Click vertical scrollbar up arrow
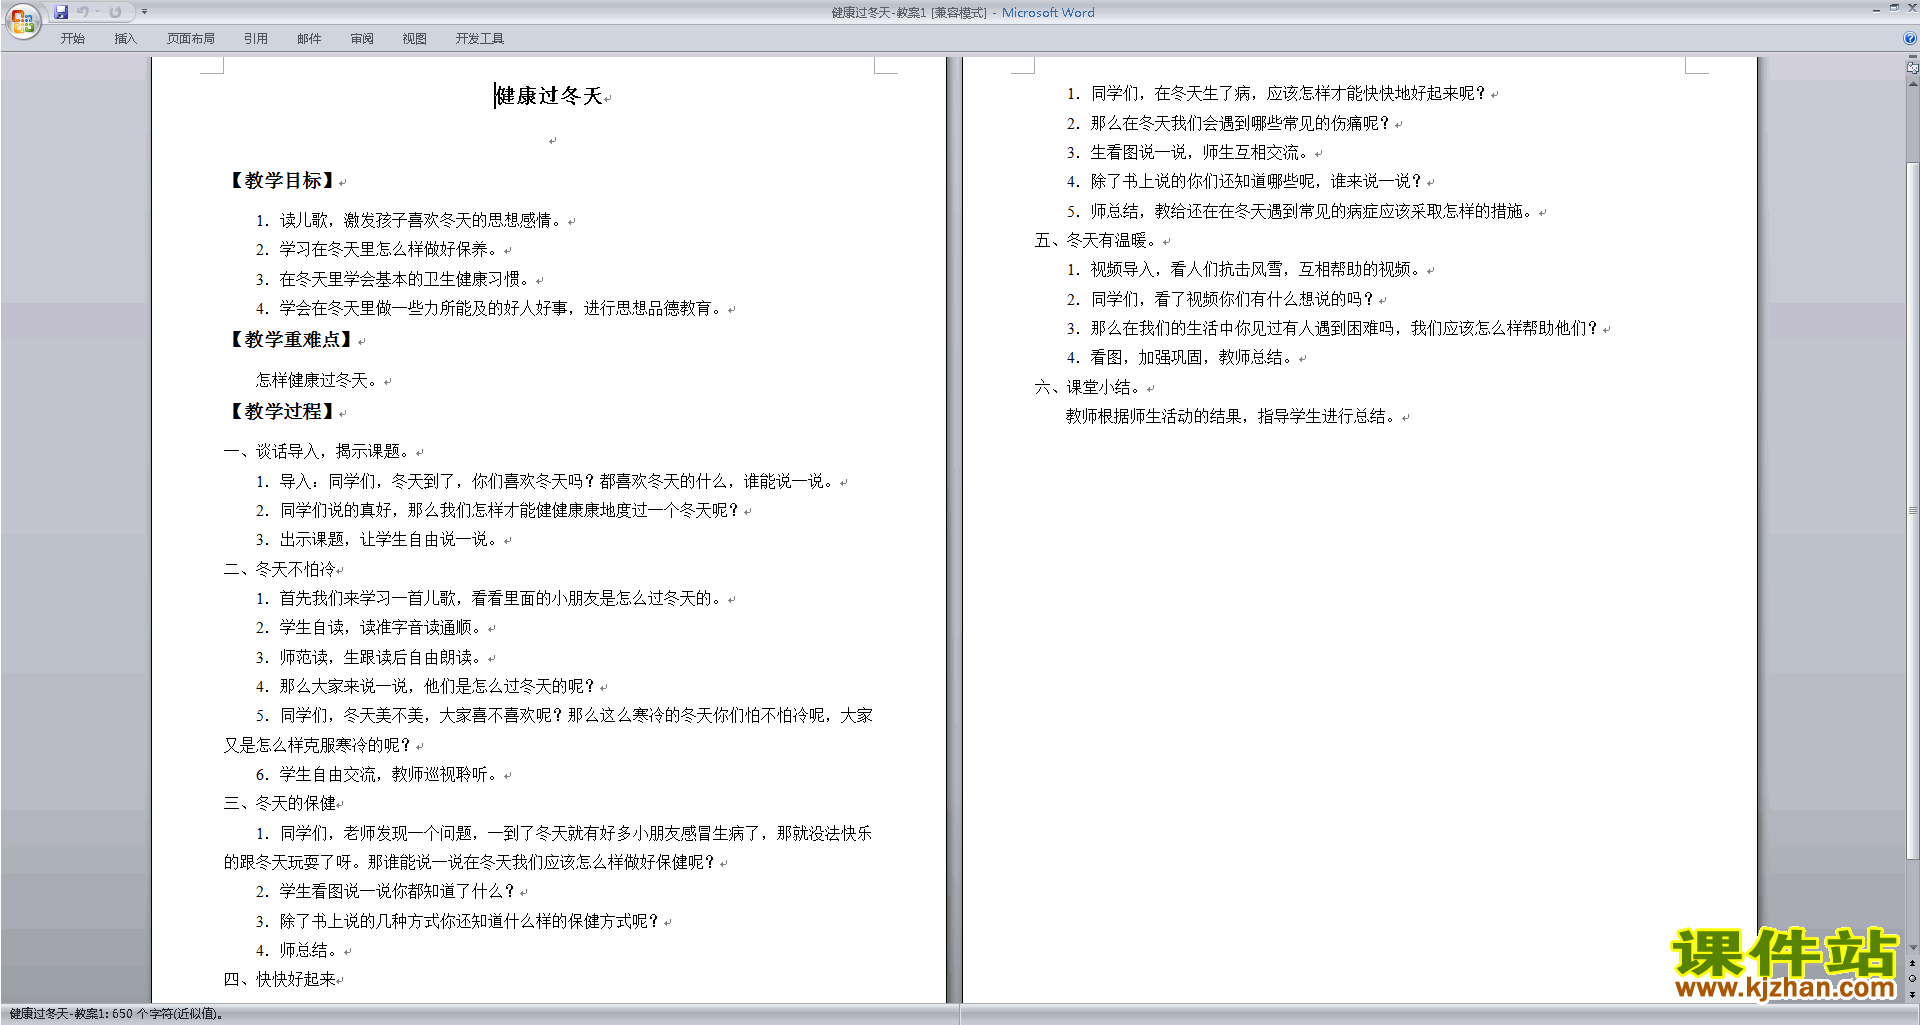1920x1025 pixels. [1912, 84]
